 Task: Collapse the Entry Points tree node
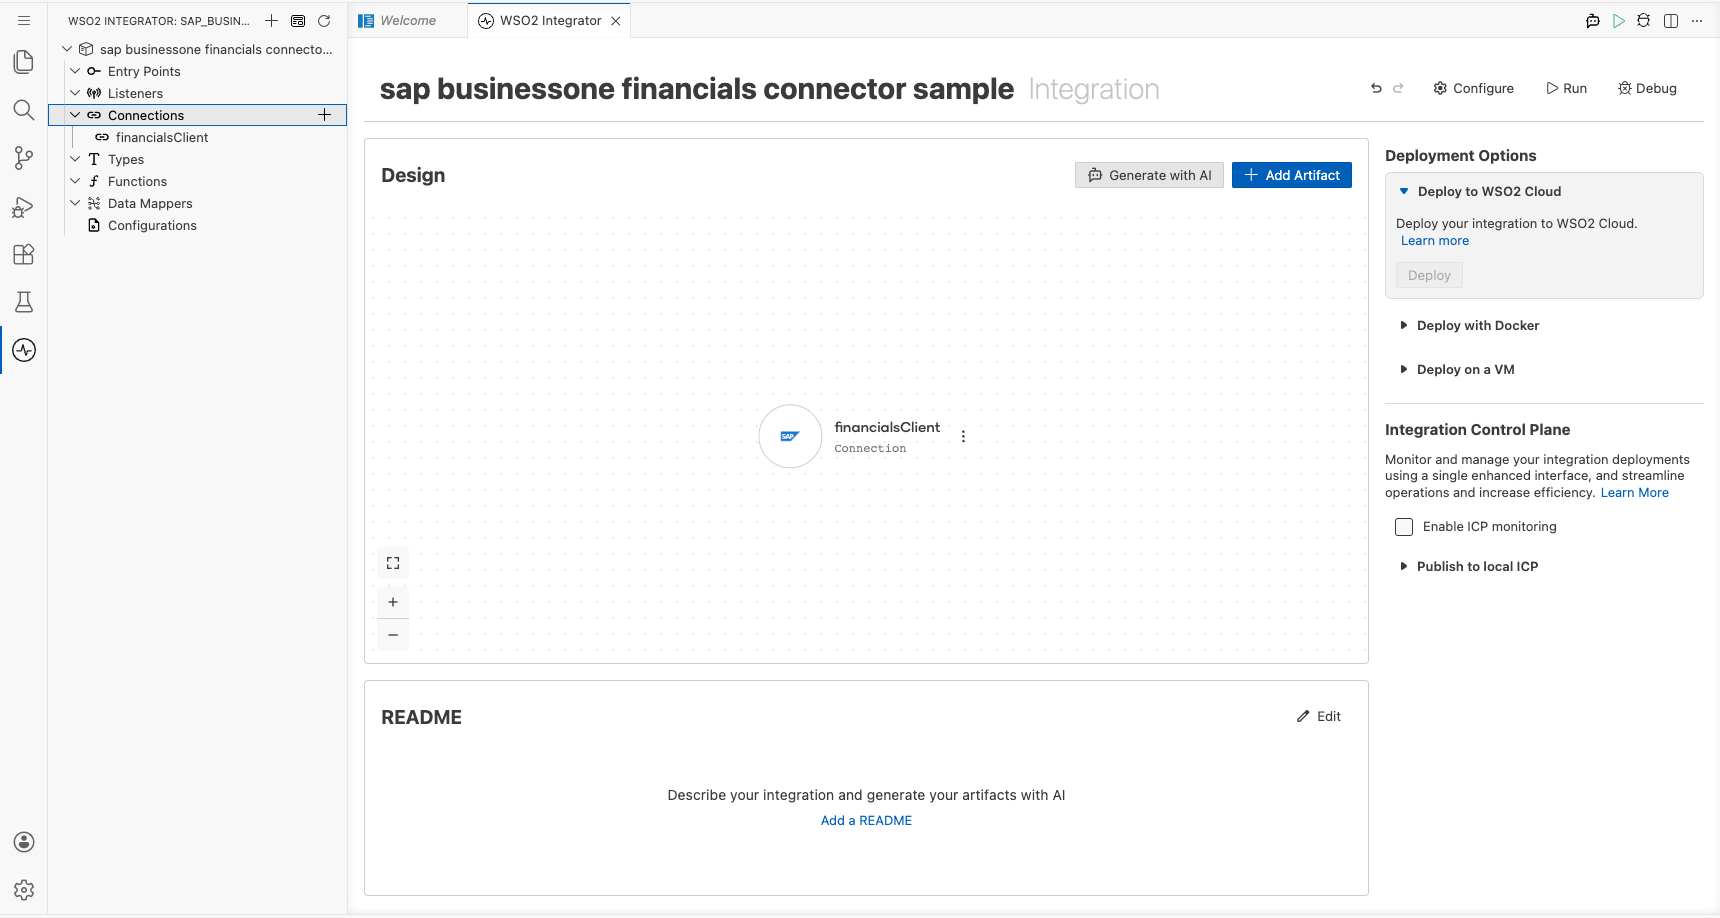pos(75,71)
